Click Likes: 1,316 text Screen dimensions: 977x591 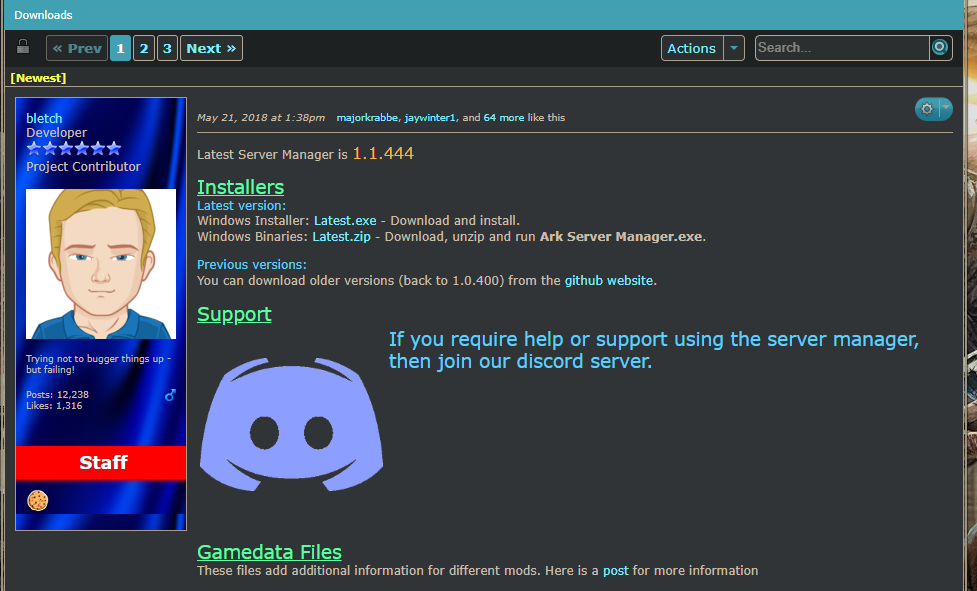pyautogui.click(x=54, y=406)
